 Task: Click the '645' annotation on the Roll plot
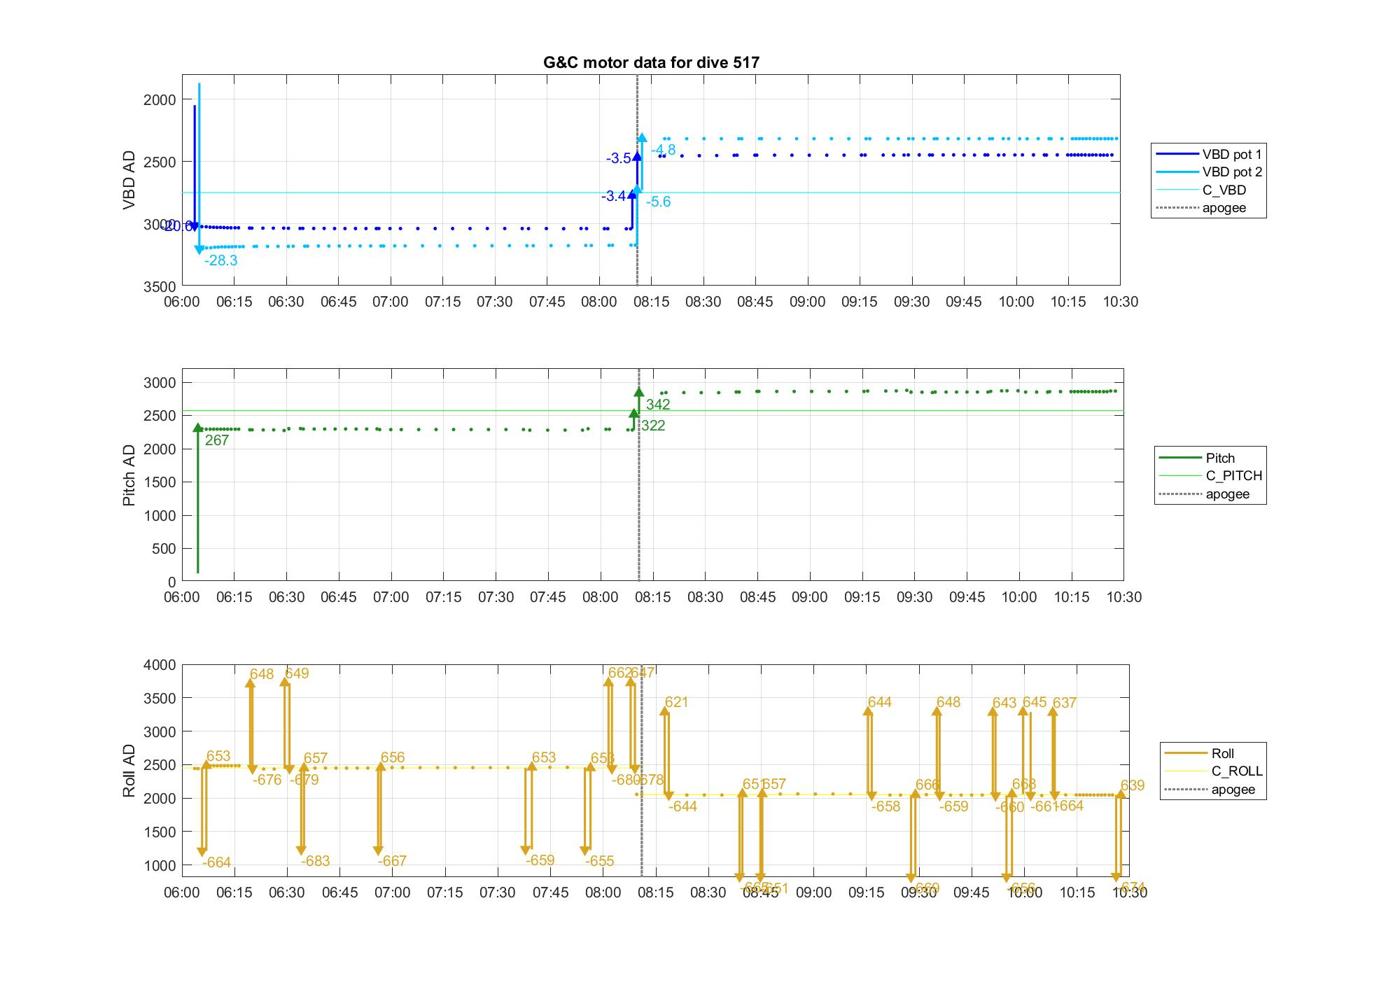point(1035,703)
